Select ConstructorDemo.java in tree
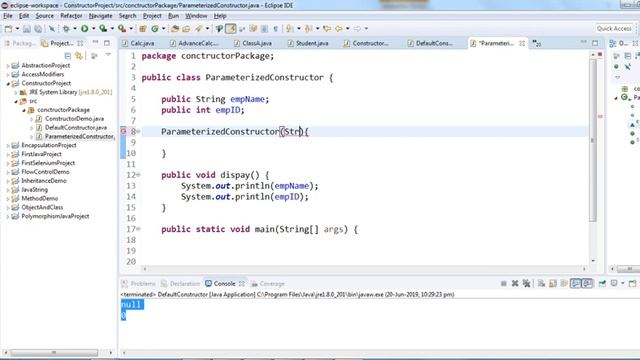Screen dimensions: 640x360 [74, 119]
